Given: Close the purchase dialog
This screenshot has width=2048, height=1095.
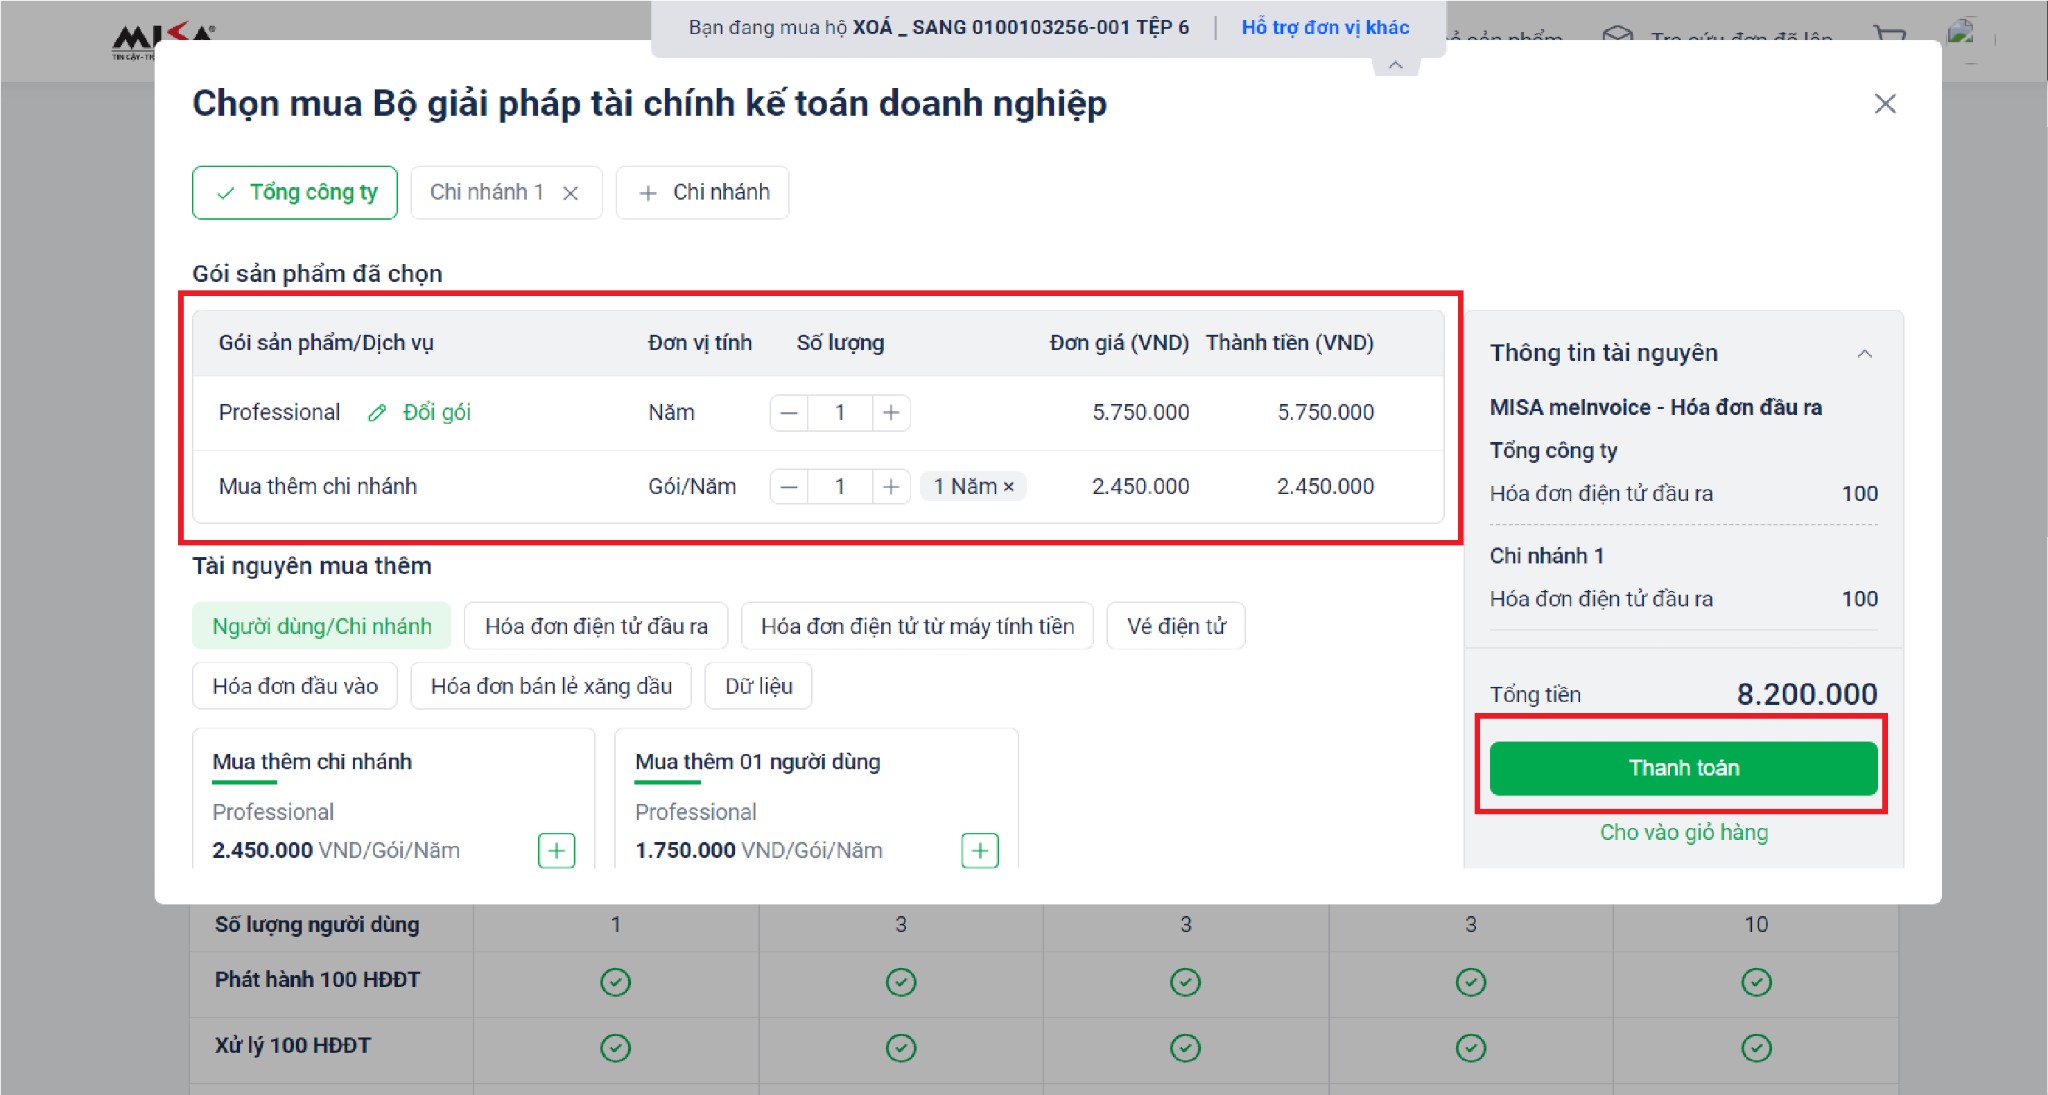Looking at the screenshot, I should (1885, 104).
